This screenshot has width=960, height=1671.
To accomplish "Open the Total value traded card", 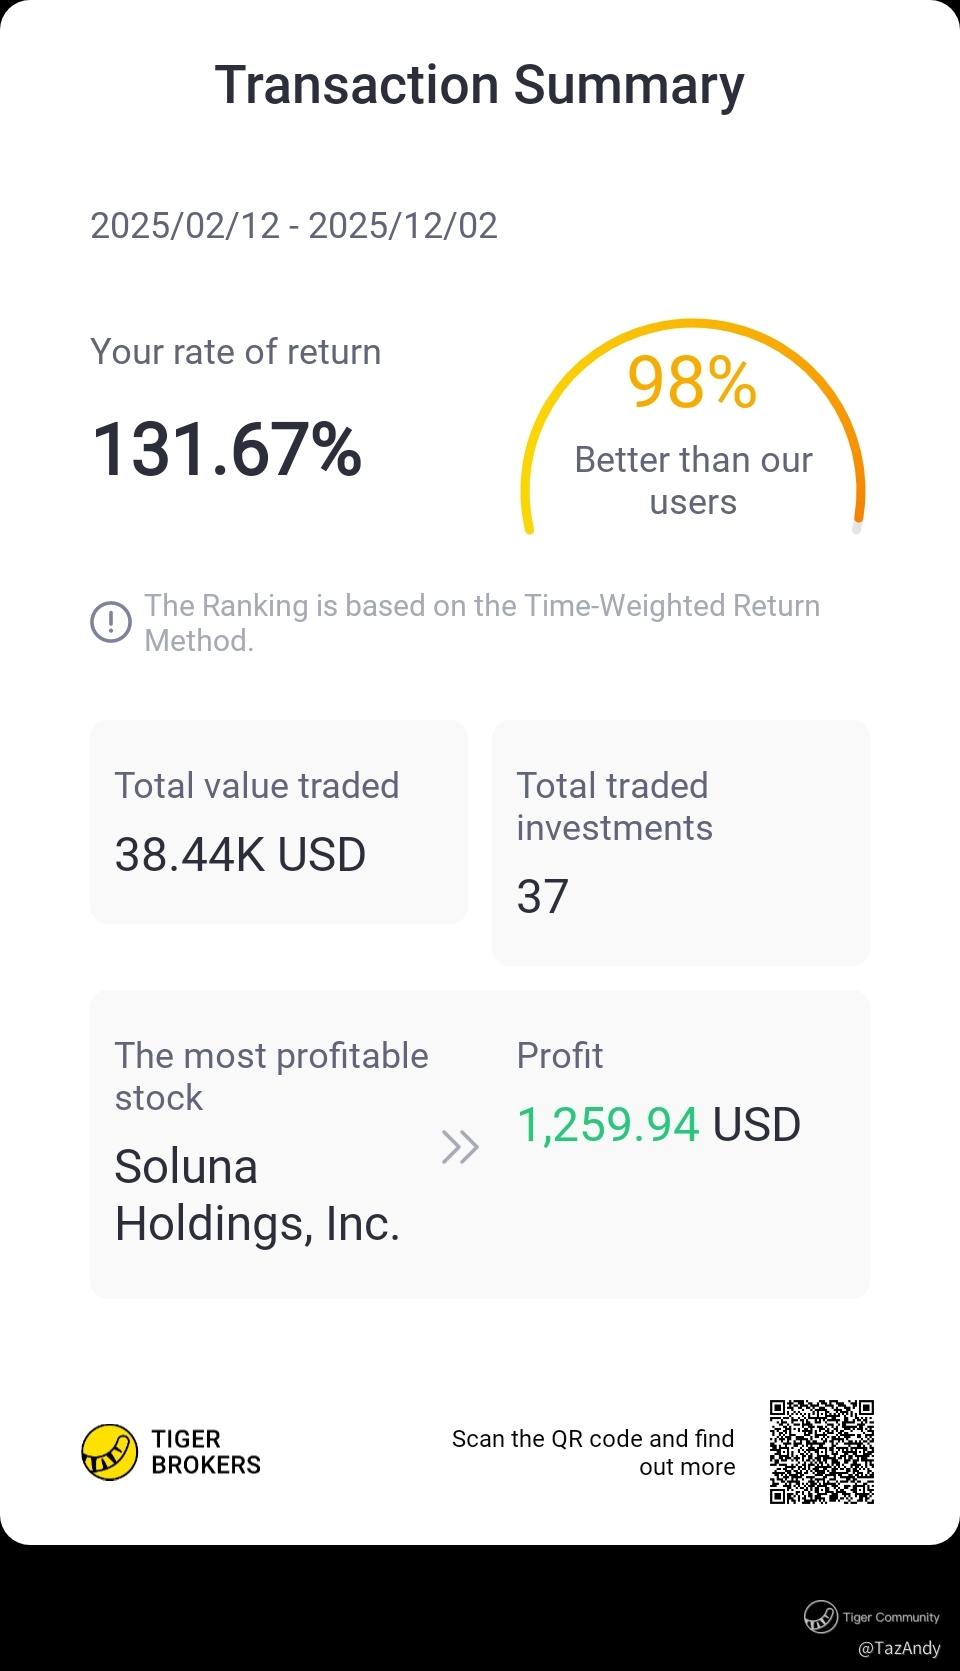I will tap(279, 822).
